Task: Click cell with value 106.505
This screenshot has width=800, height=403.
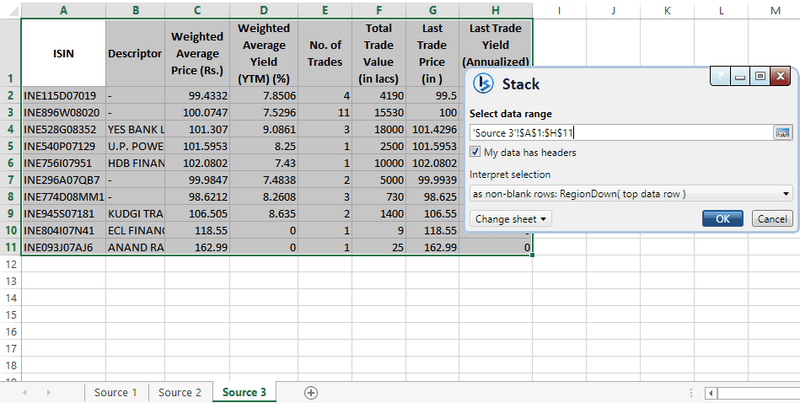Action: click(x=197, y=213)
